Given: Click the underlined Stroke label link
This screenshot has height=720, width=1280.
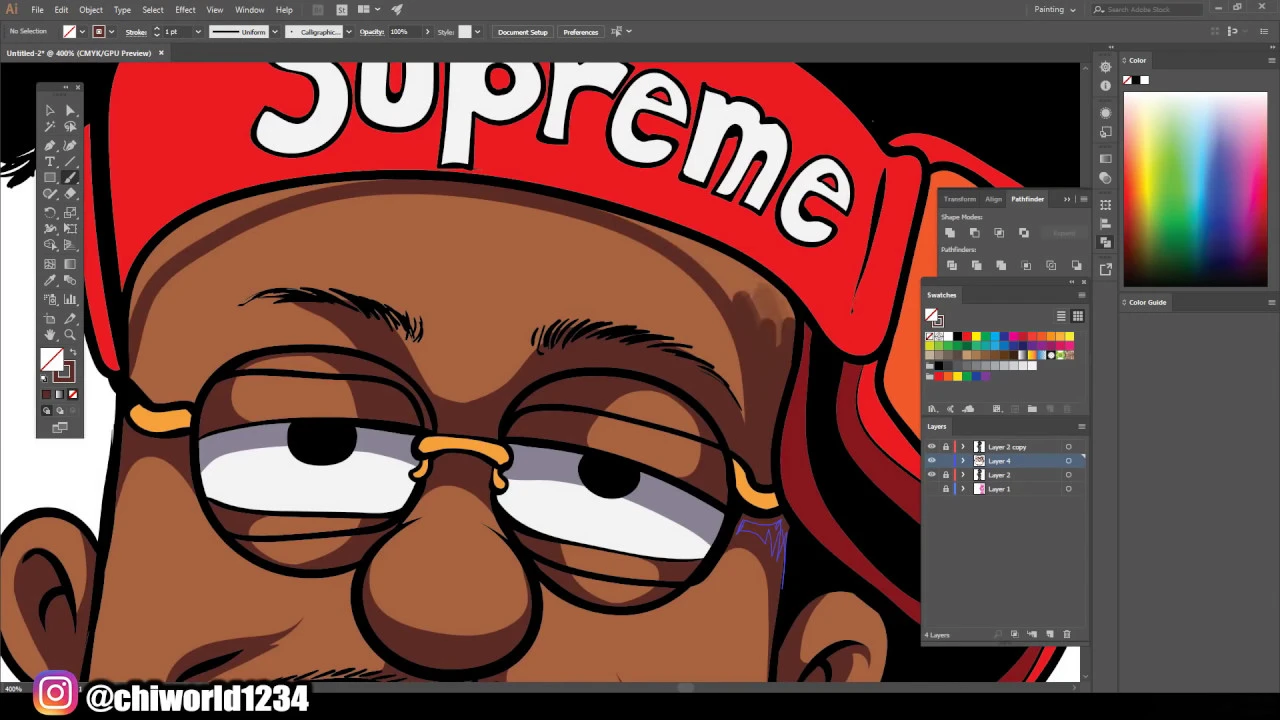Looking at the screenshot, I should click(136, 32).
